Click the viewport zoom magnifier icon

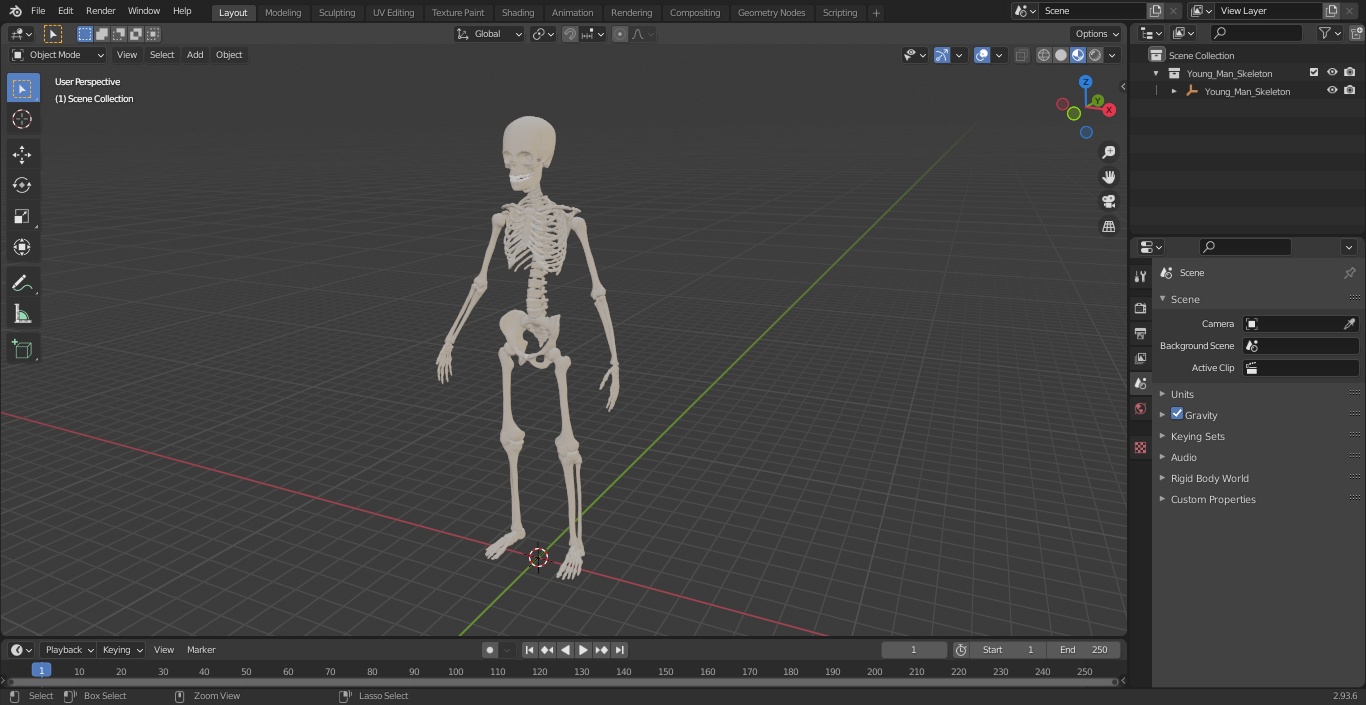click(x=1108, y=152)
